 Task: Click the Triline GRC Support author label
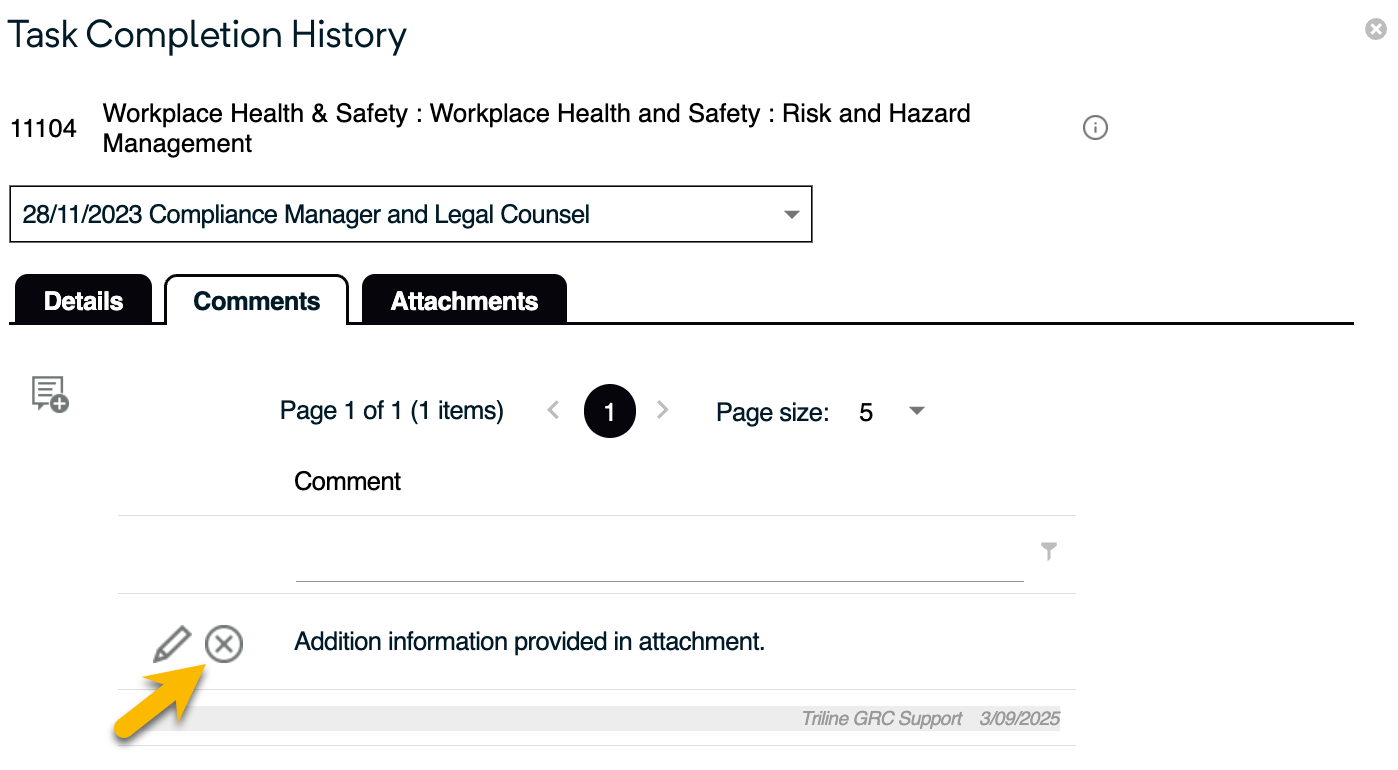pos(881,719)
